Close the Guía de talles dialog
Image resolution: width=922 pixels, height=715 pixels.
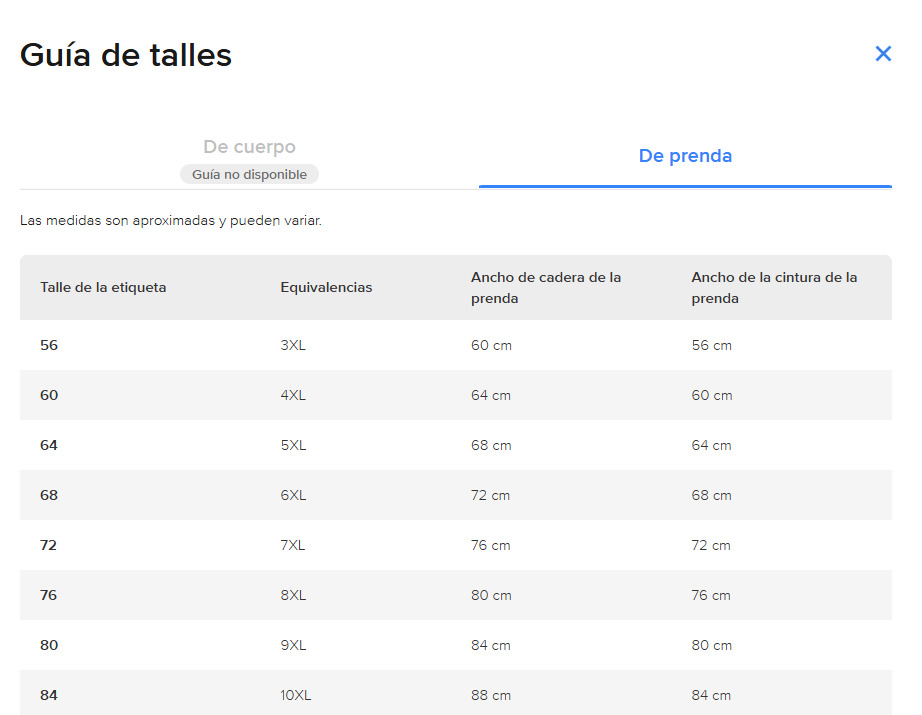883,54
